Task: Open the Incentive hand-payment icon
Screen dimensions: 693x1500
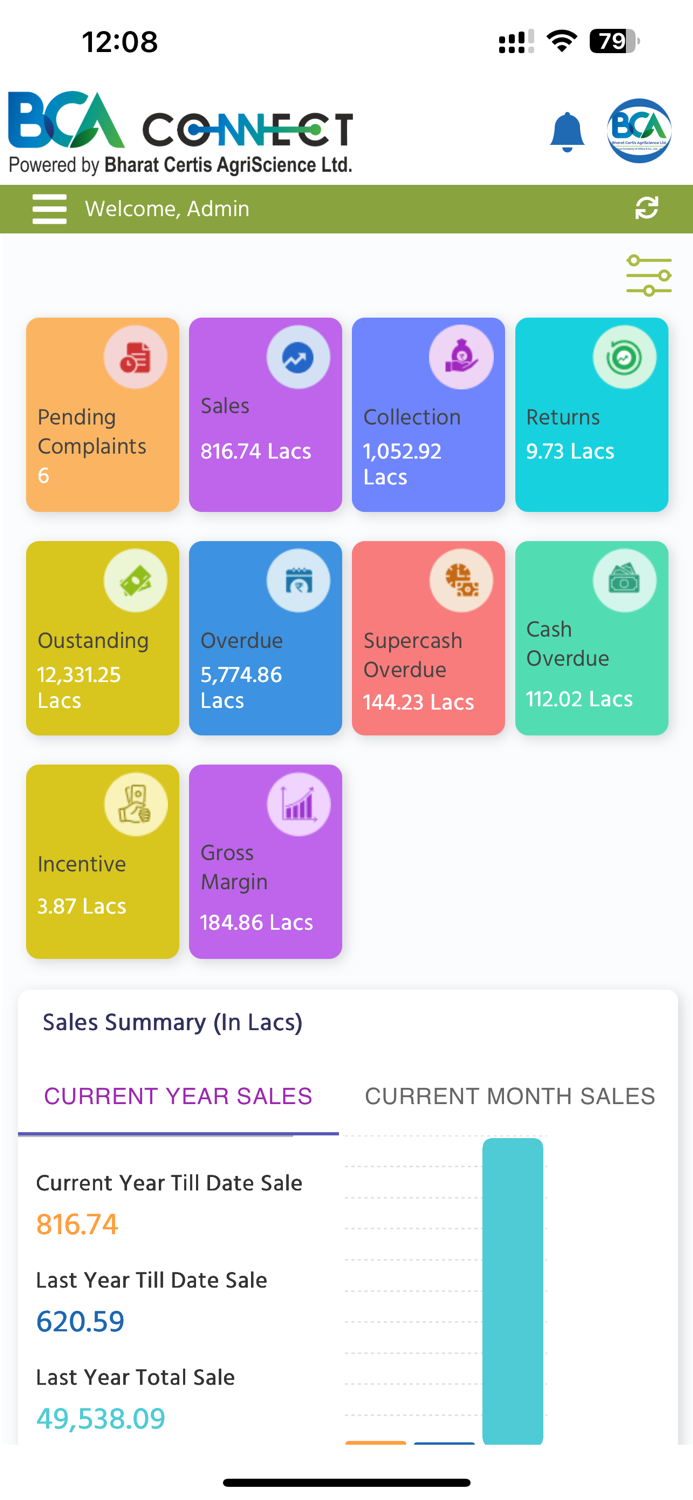Action: click(135, 804)
